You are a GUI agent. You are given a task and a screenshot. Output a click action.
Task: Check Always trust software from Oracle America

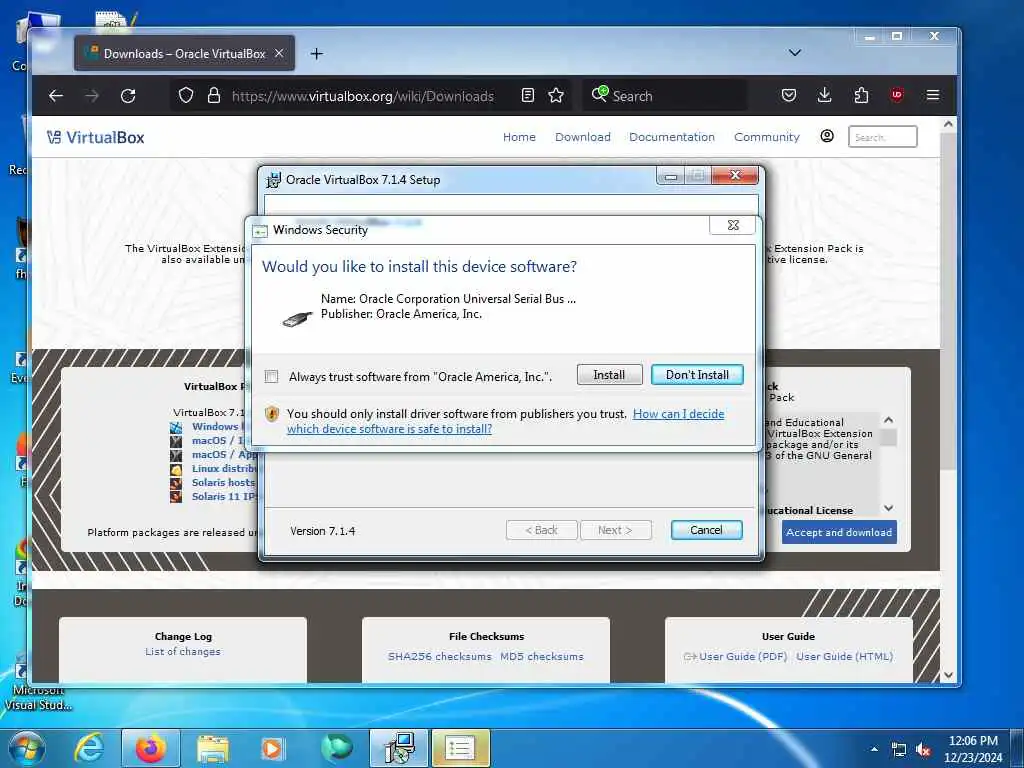click(x=272, y=376)
